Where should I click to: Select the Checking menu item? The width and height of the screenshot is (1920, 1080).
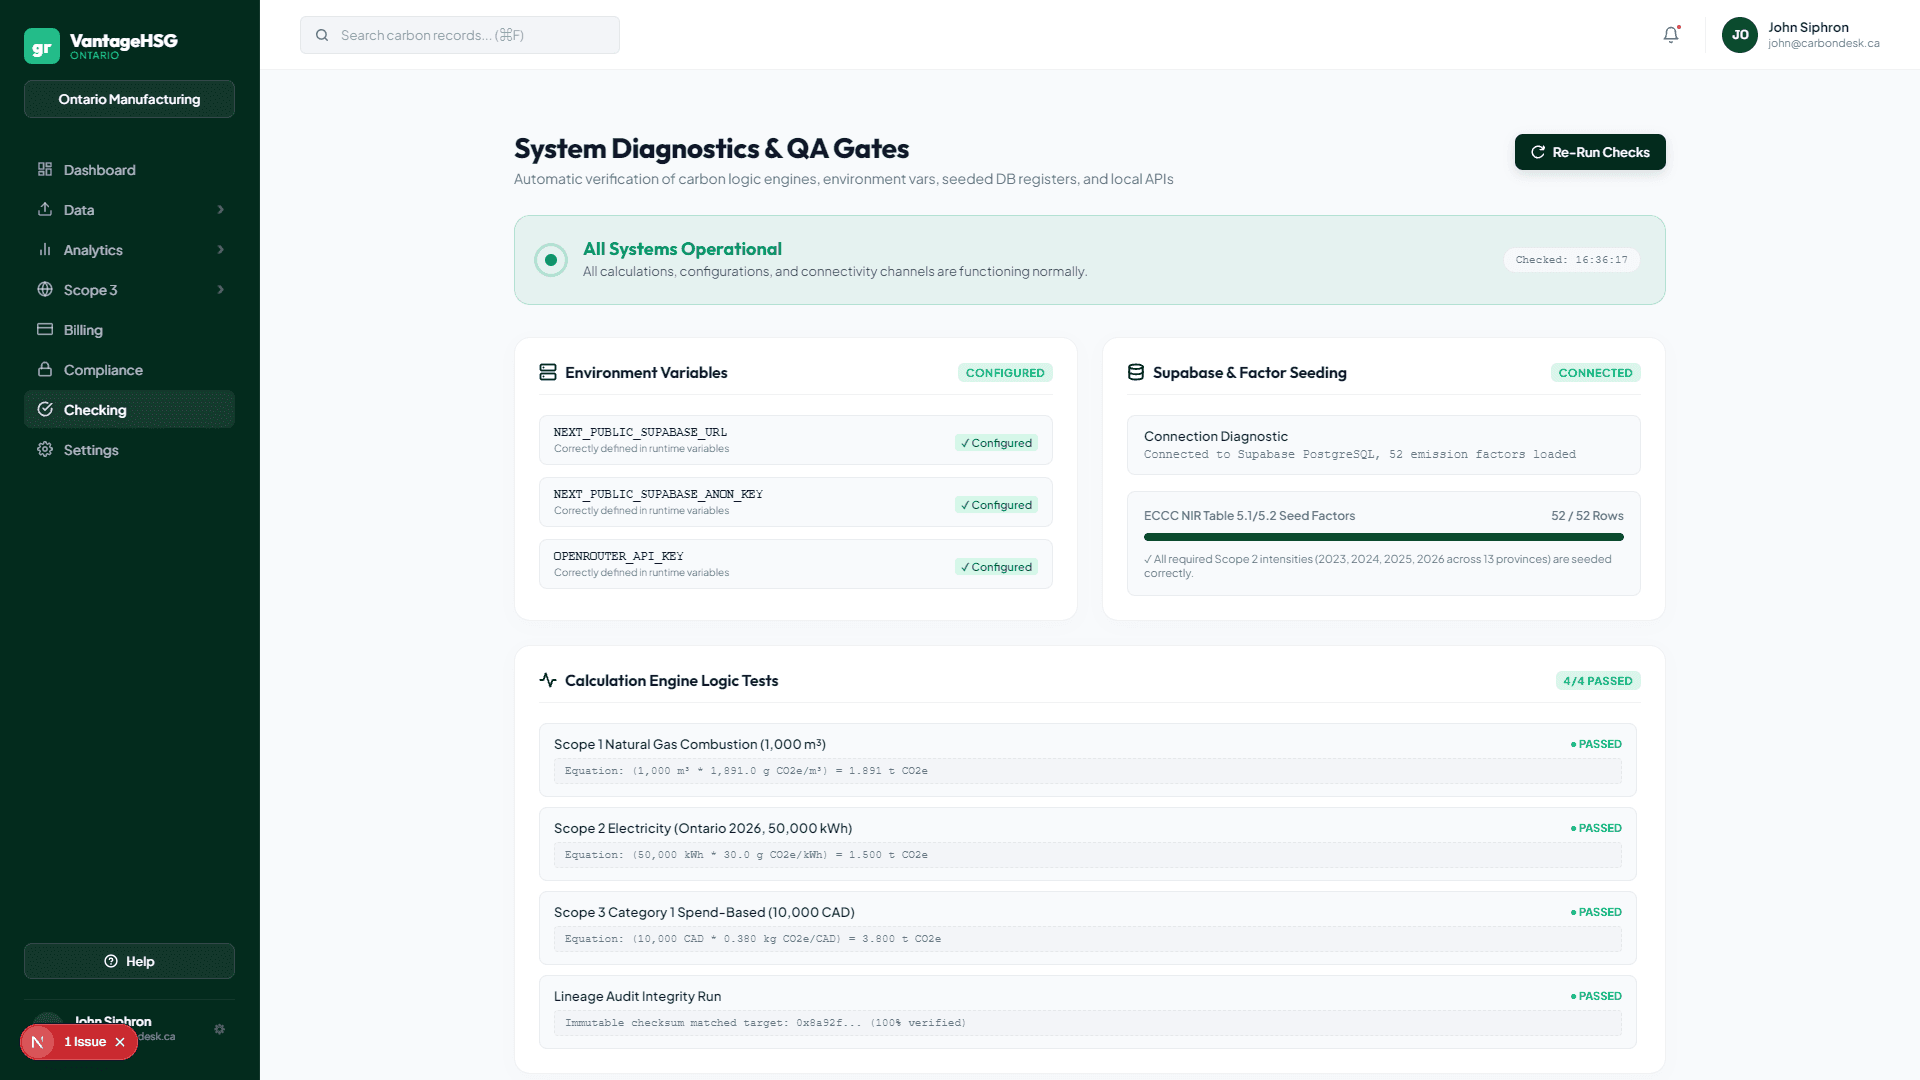pyautogui.click(x=129, y=409)
